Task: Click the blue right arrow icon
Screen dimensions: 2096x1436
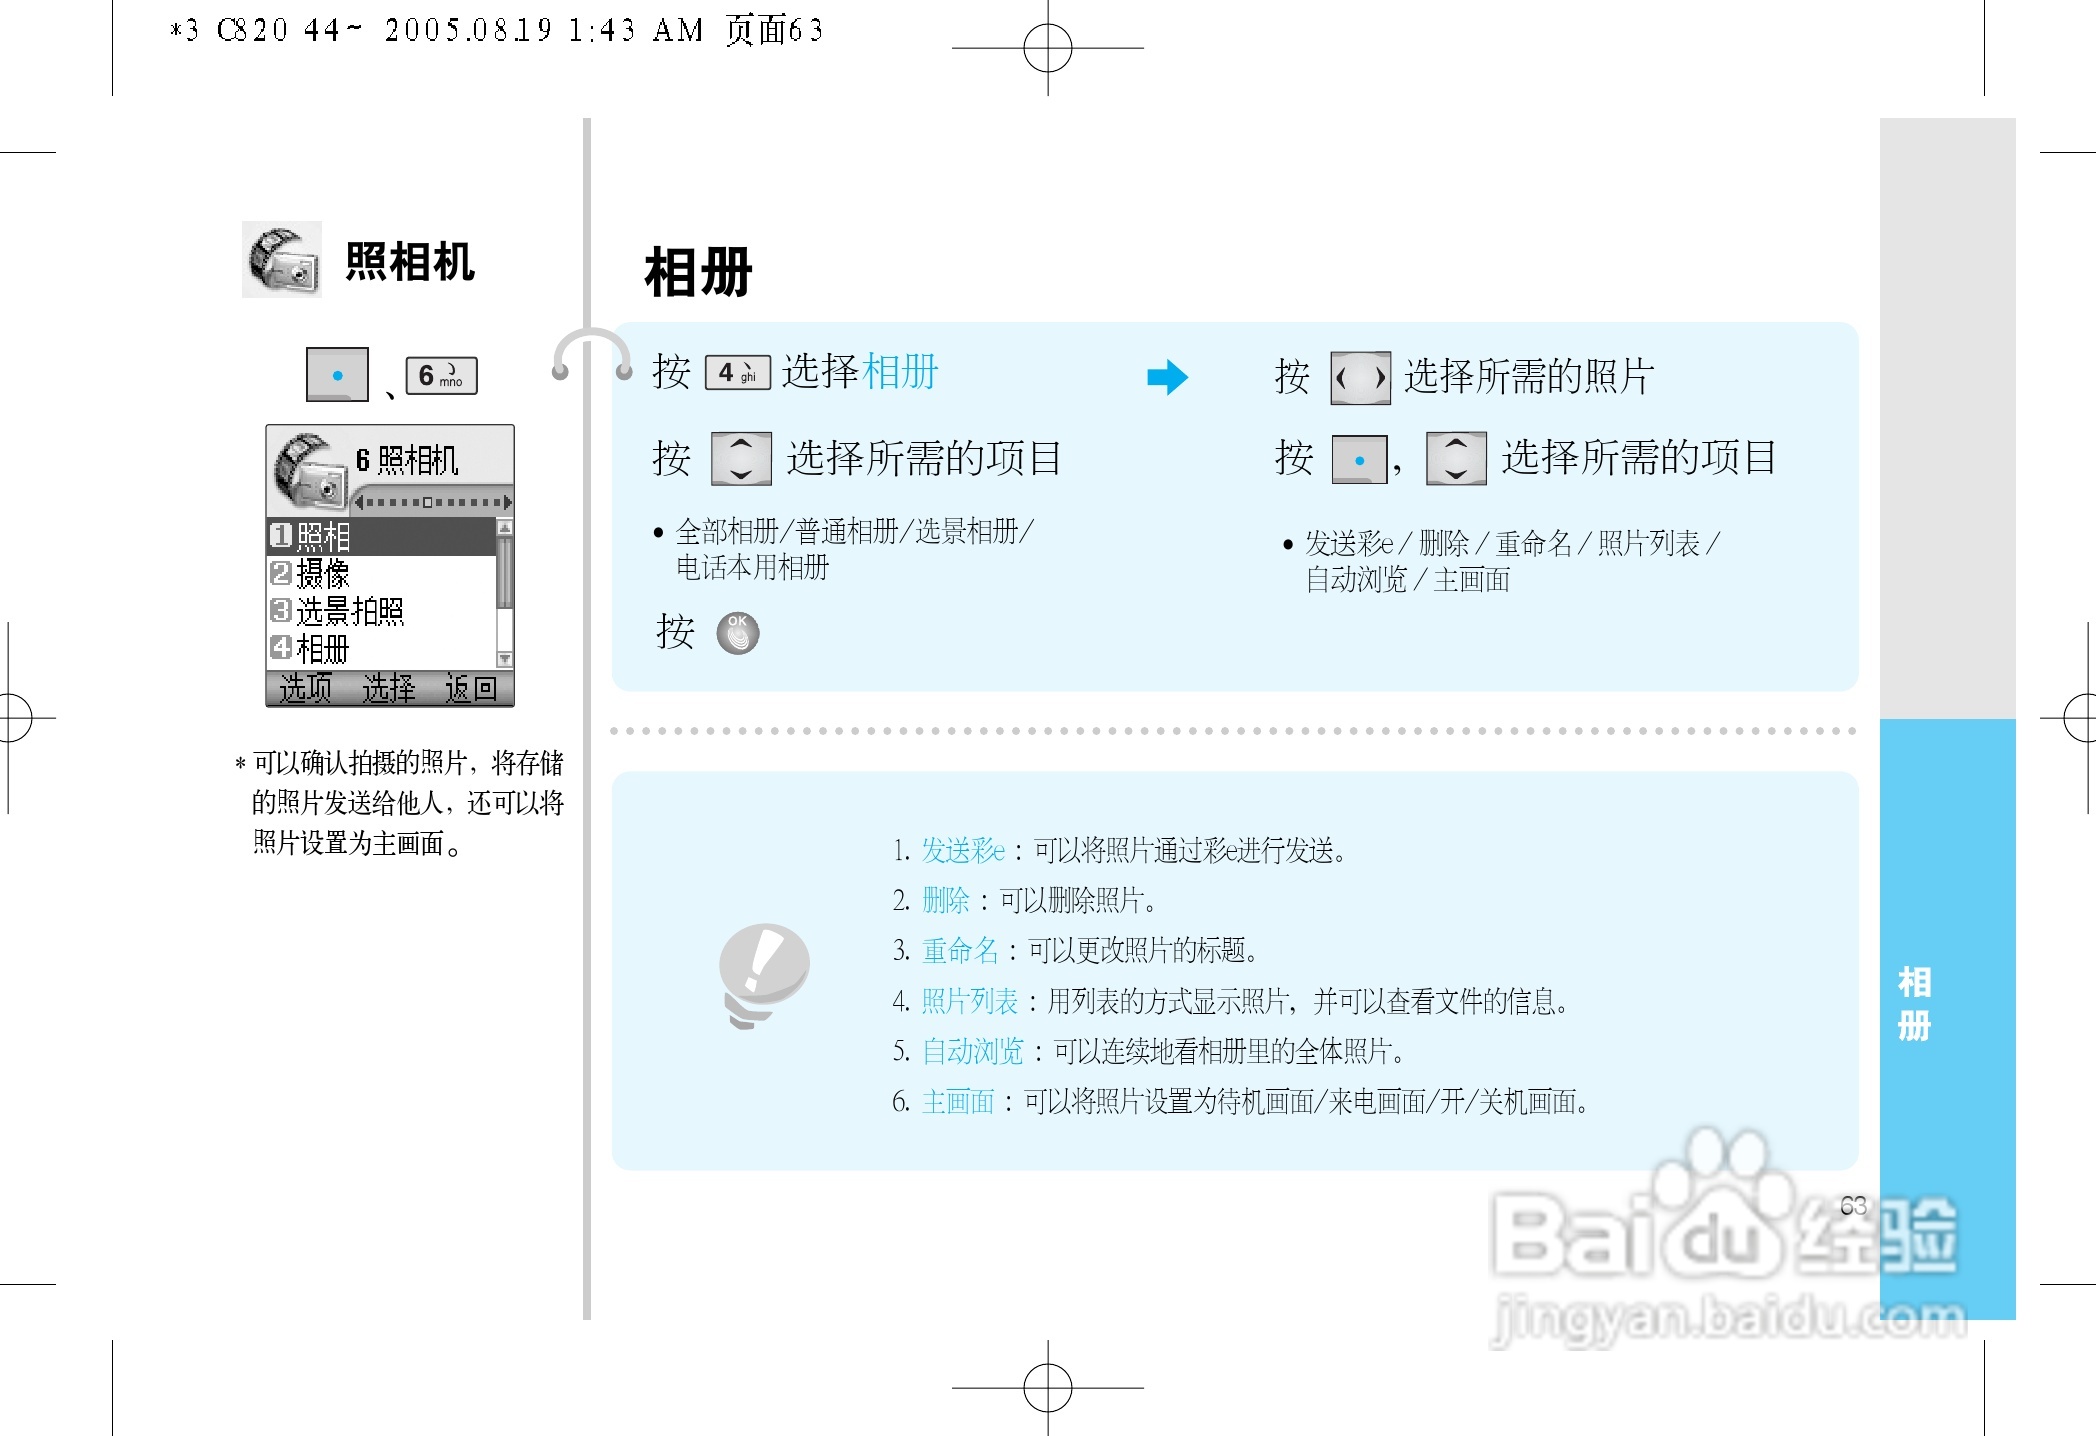Action: click(1167, 377)
